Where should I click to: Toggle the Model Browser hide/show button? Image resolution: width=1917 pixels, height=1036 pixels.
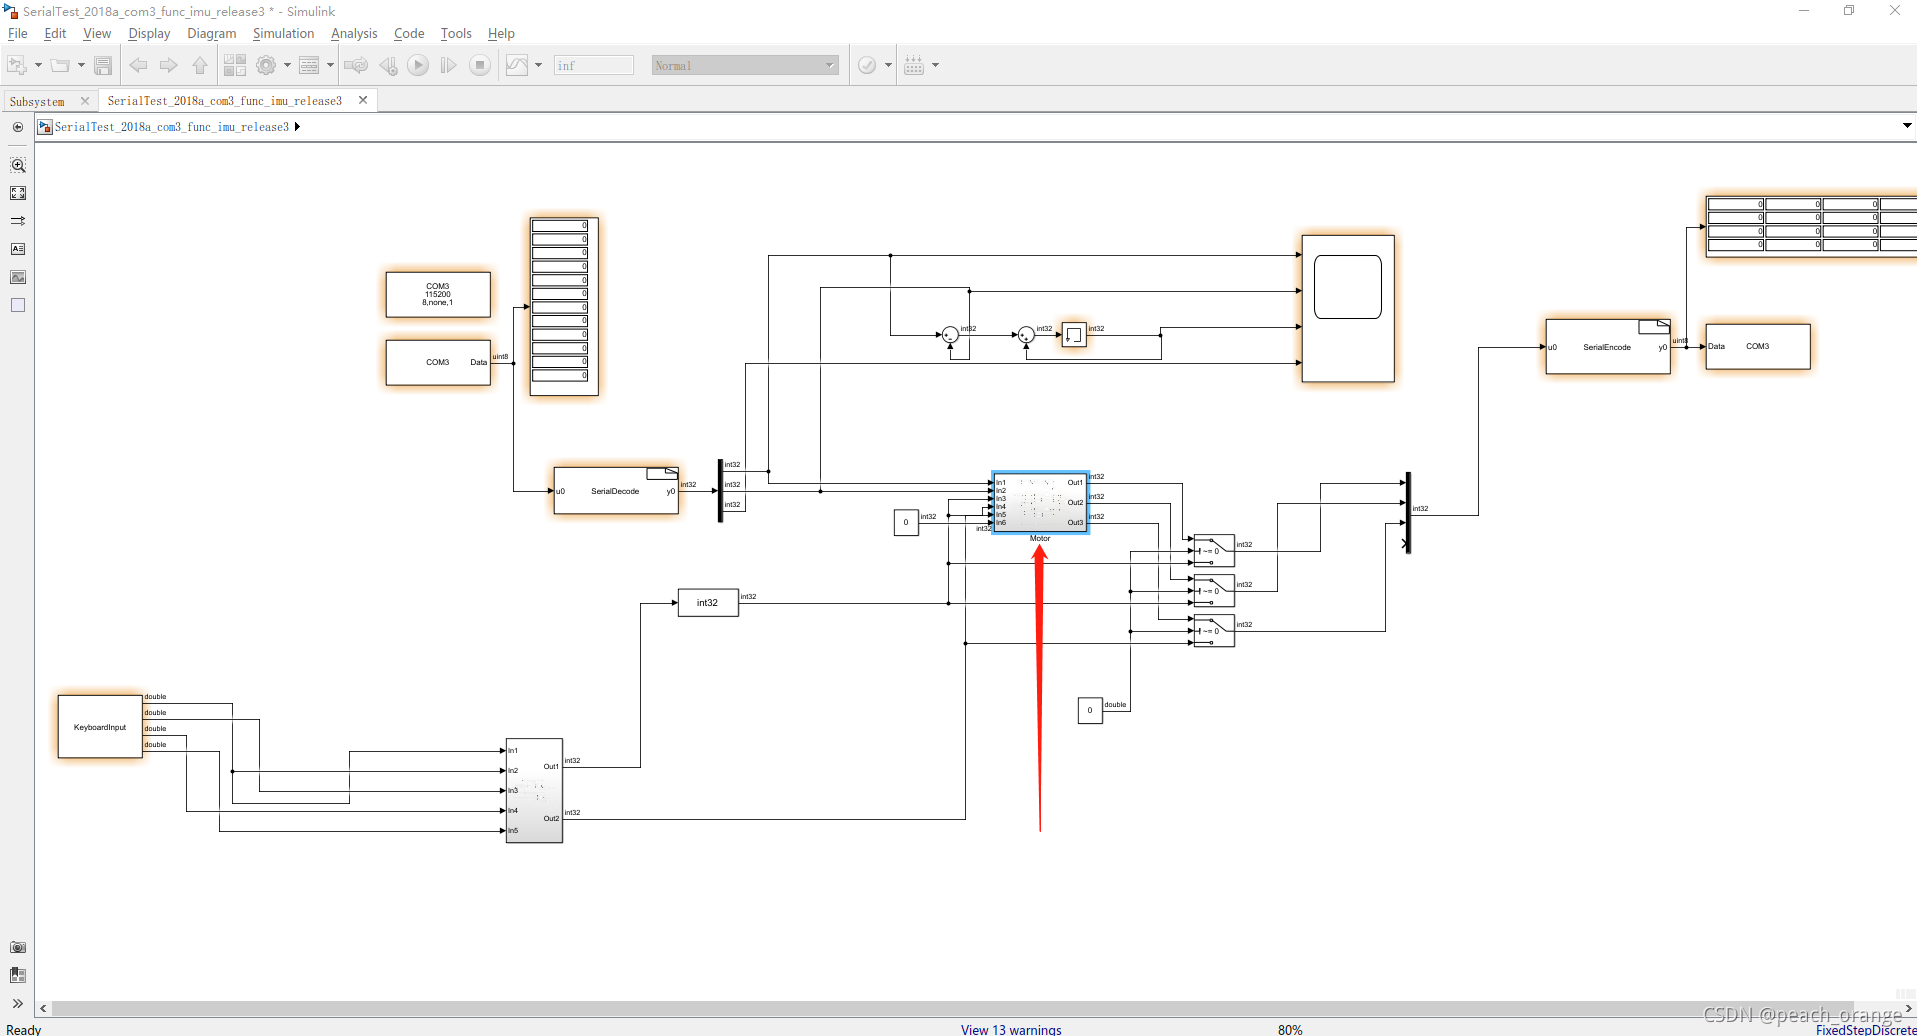(x=18, y=127)
